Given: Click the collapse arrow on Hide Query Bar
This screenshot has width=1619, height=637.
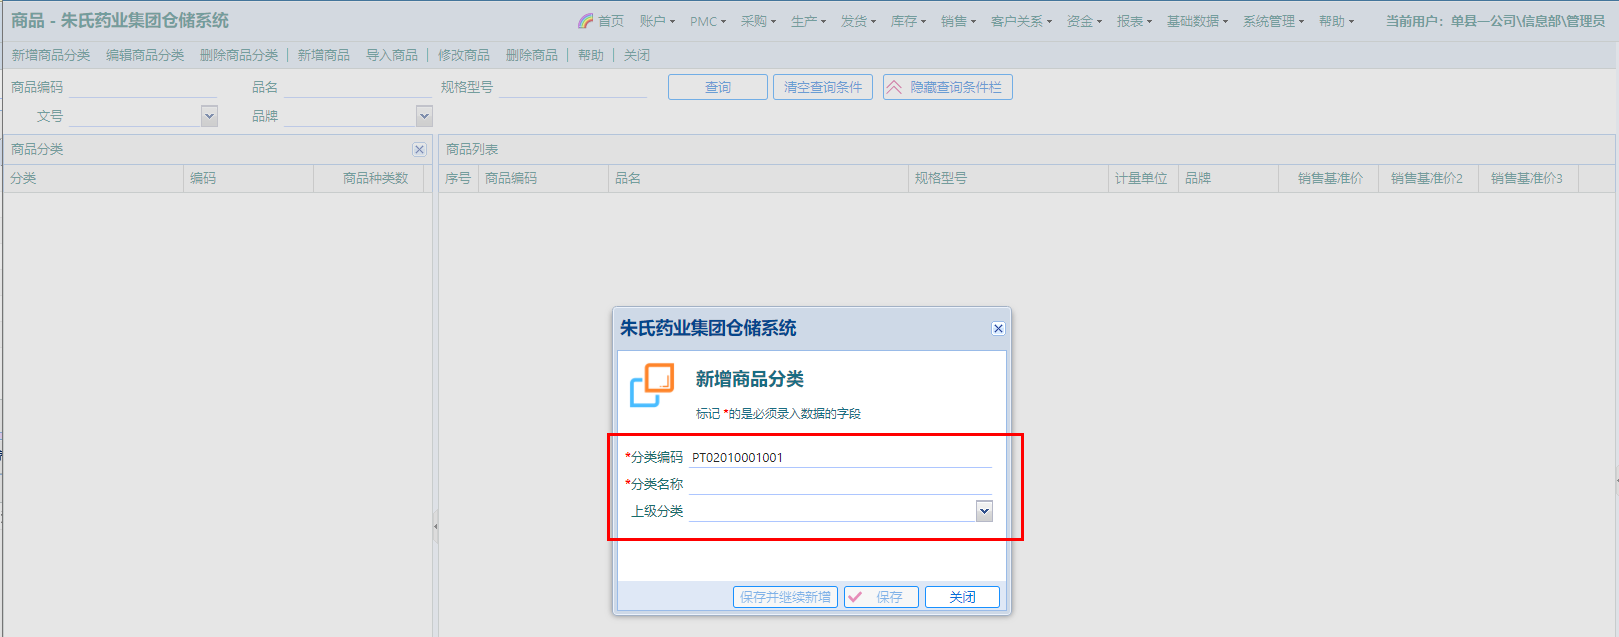Looking at the screenshot, I should pos(894,88).
